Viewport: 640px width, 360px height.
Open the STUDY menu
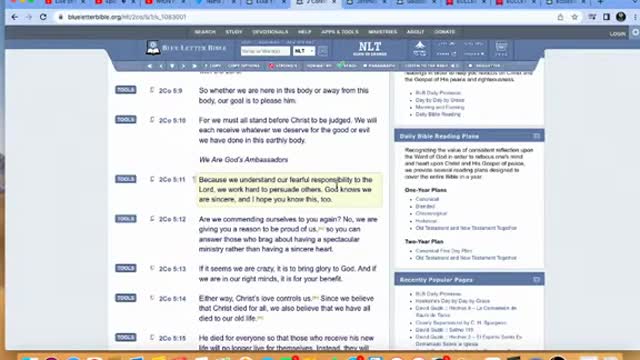[234, 32]
